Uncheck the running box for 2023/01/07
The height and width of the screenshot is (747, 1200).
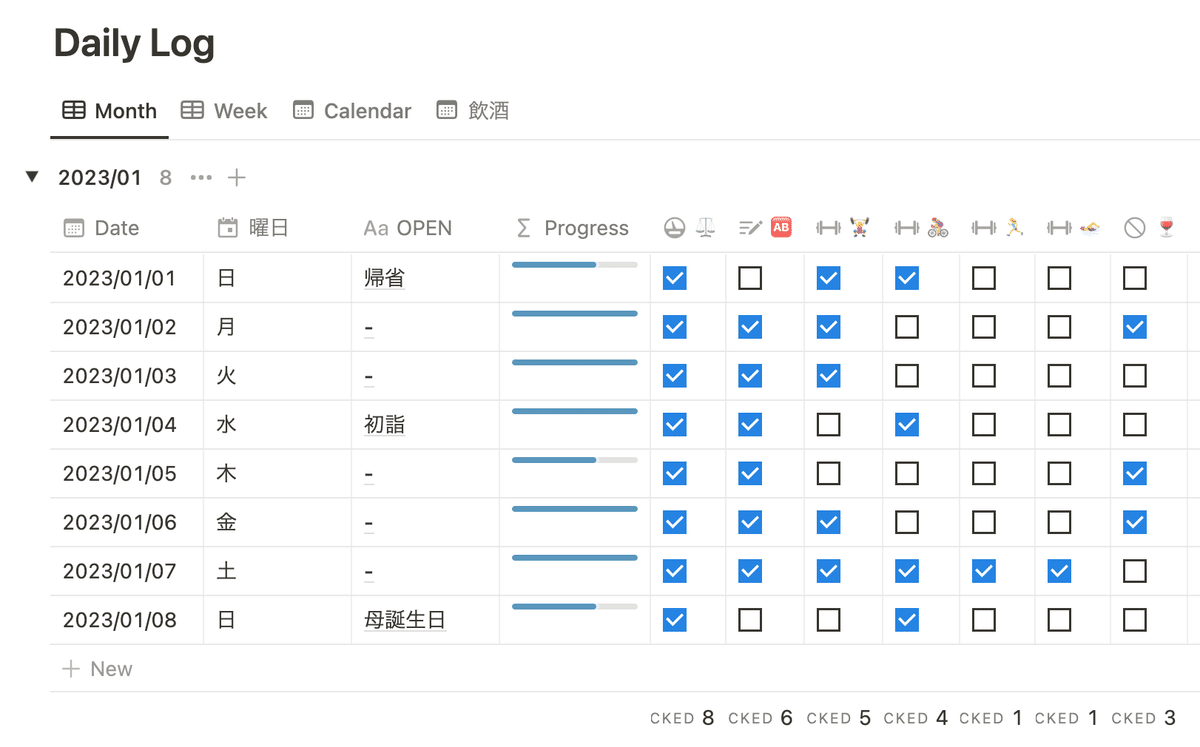[x=984, y=571]
